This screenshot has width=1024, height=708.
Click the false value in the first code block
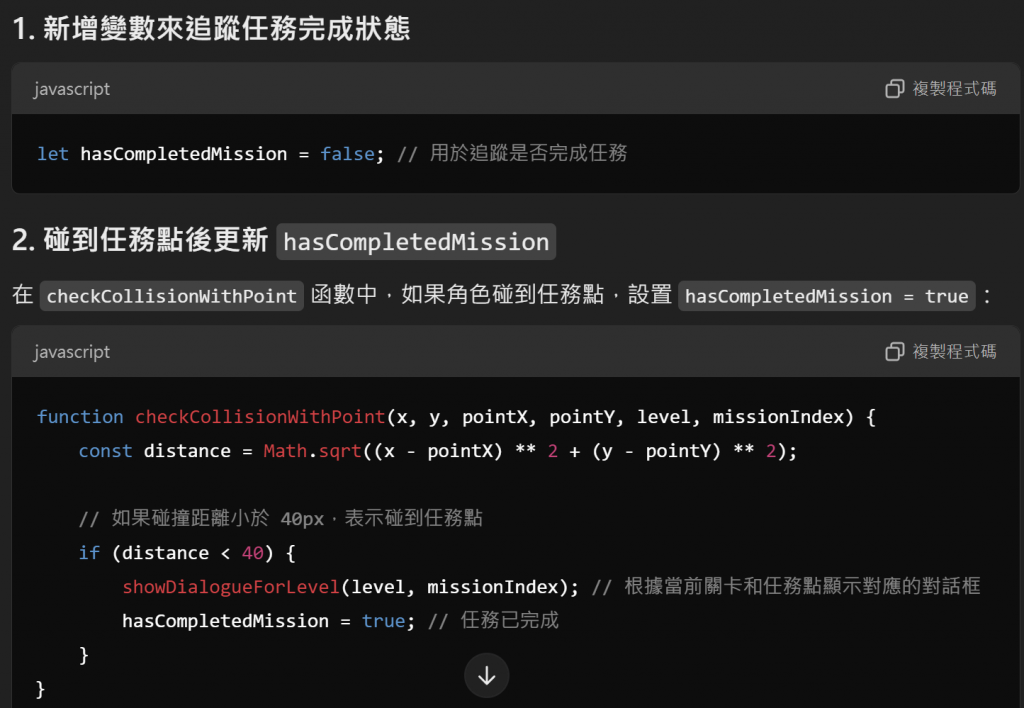click(347, 153)
